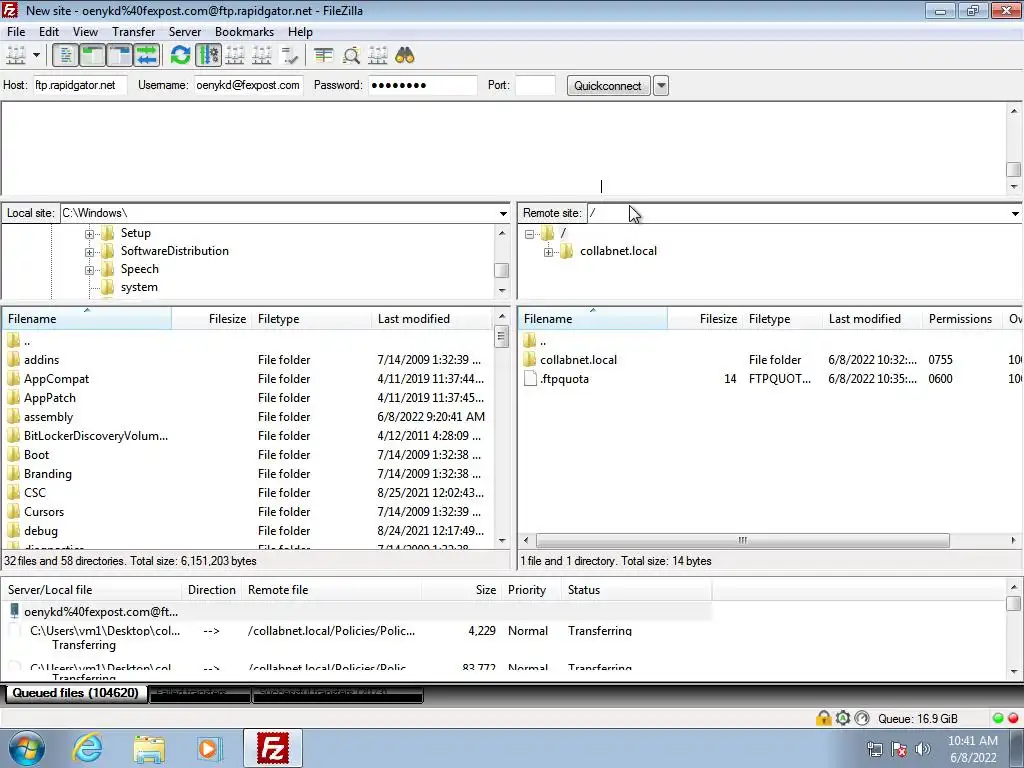Expand the Speech folder node
This screenshot has height=768, width=1024.
coord(89,270)
